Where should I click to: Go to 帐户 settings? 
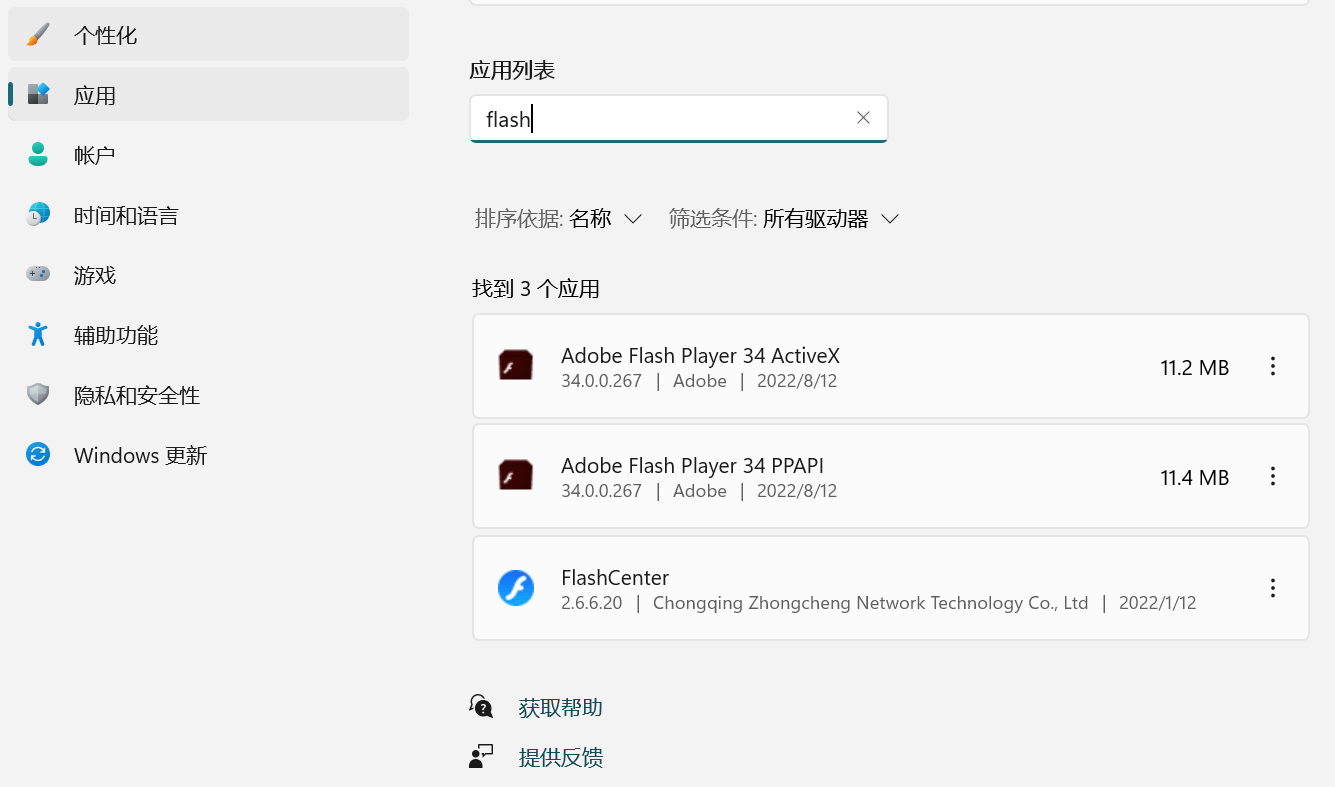click(208, 155)
